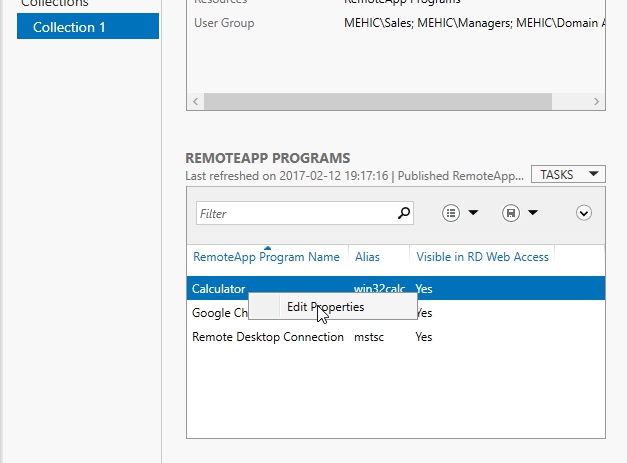Click the list view options icon
The height and width of the screenshot is (463, 627).
451,213
